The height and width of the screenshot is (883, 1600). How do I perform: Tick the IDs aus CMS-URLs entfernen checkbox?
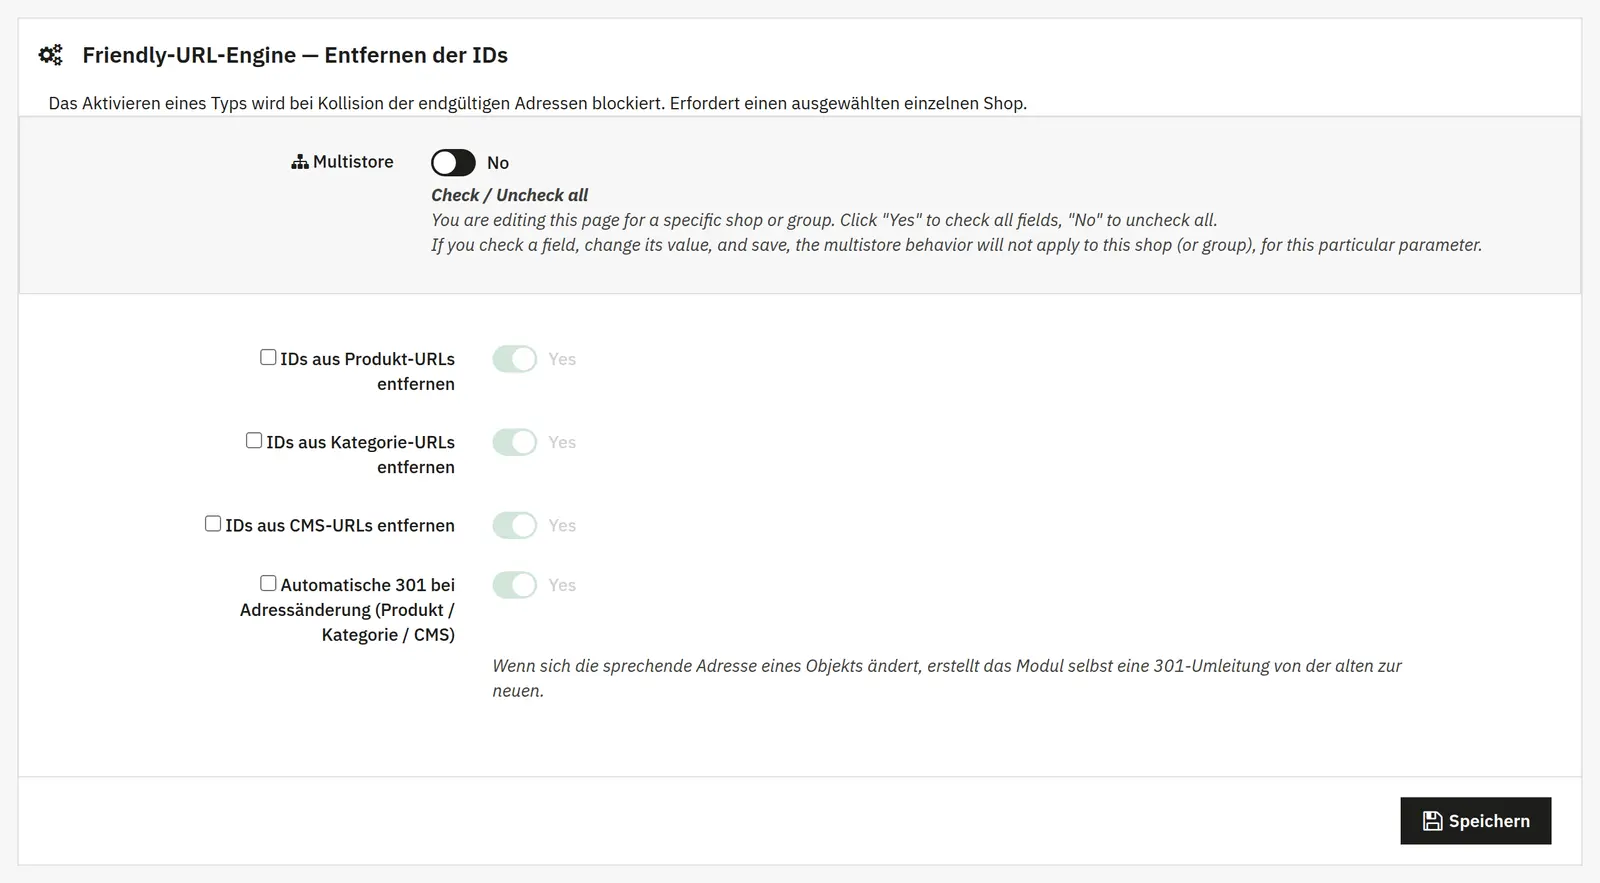[x=213, y=523]
